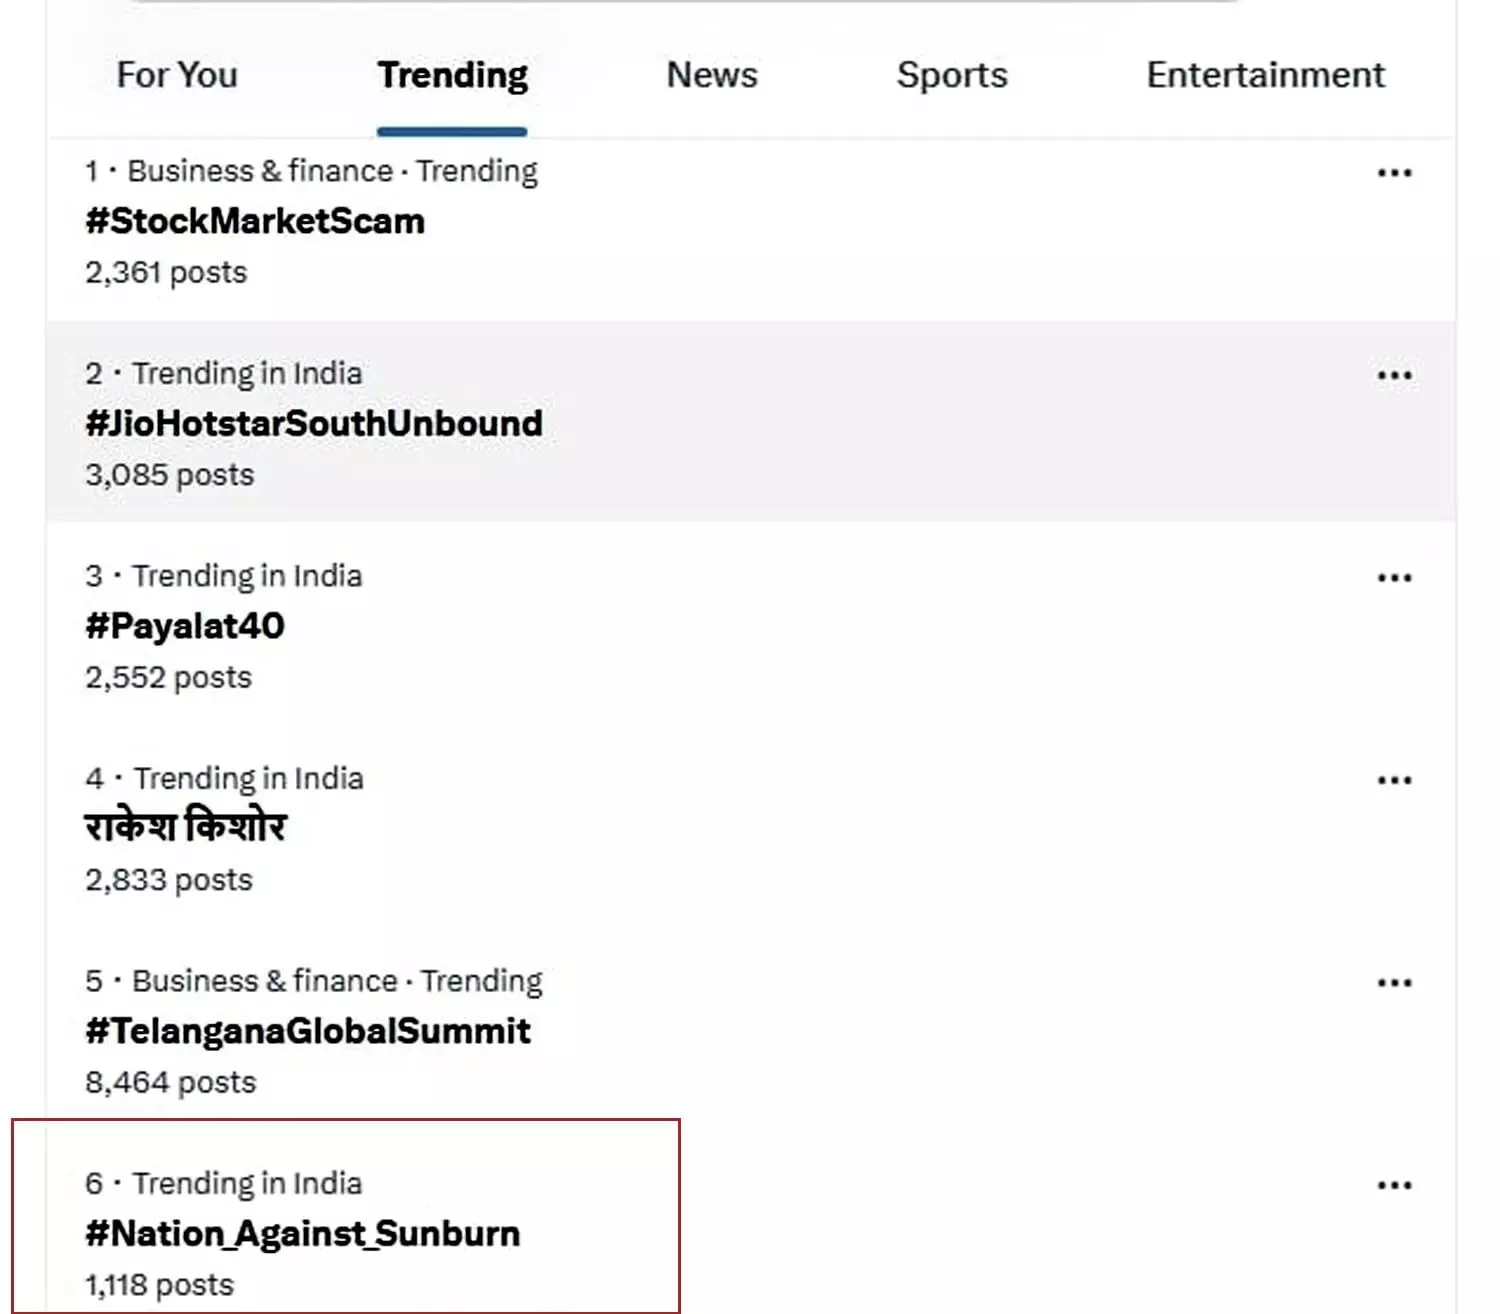Screen dimensions: 1500x1314
Task: Switch to the For You tab
Action: coord(177,75)
